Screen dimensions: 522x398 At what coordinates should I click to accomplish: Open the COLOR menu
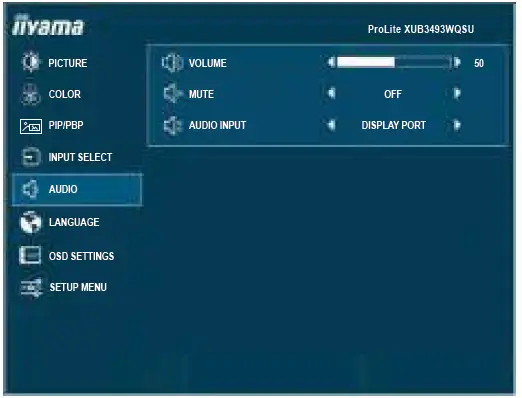pyautogui.click(x=65, y=94)
